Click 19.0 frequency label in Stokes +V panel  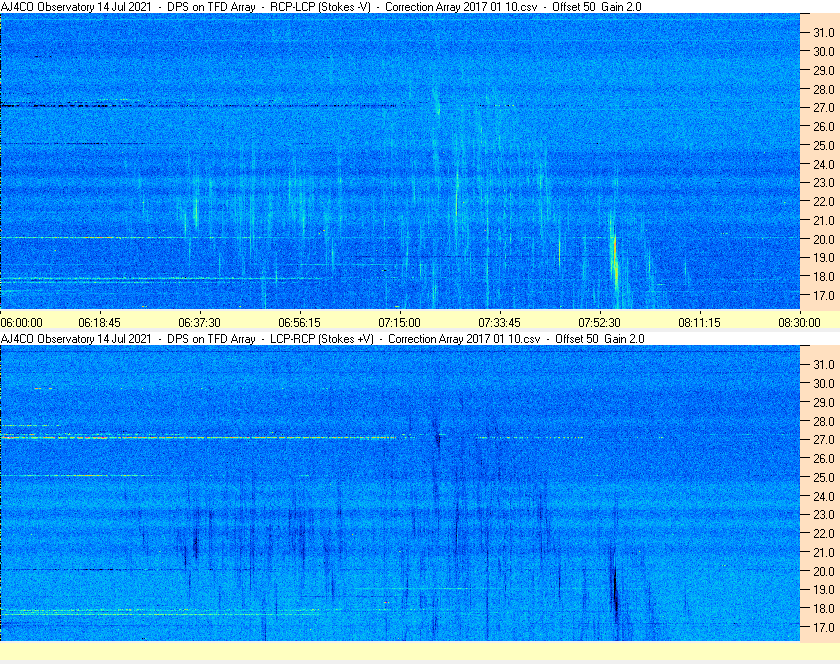tap(824, 590)
